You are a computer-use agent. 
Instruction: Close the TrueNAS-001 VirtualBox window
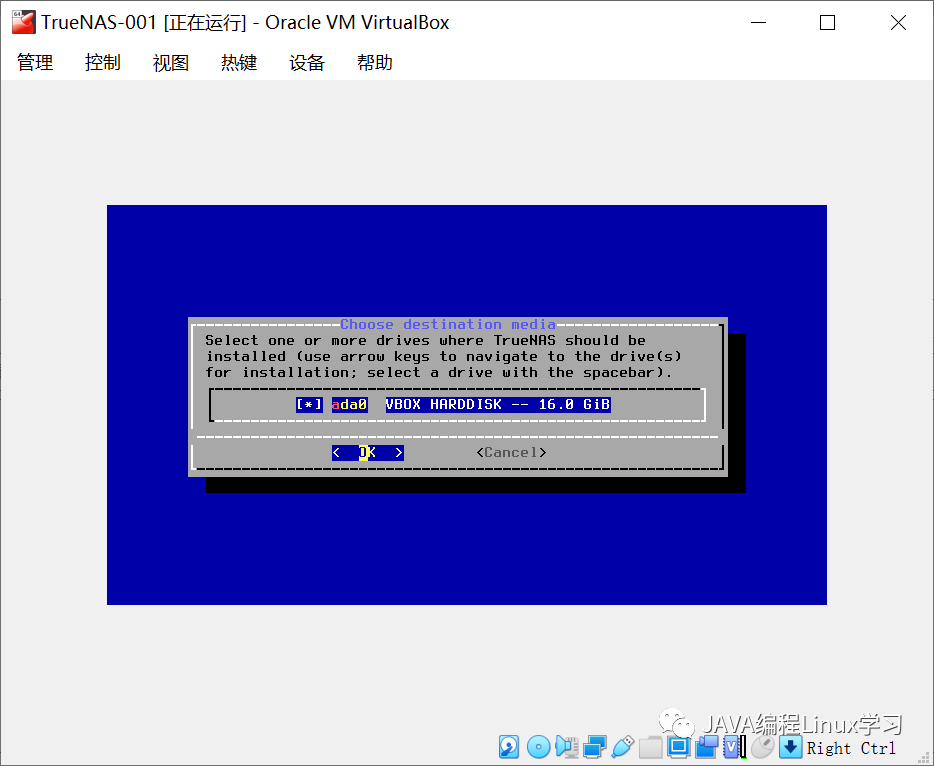tap(898, 23)
